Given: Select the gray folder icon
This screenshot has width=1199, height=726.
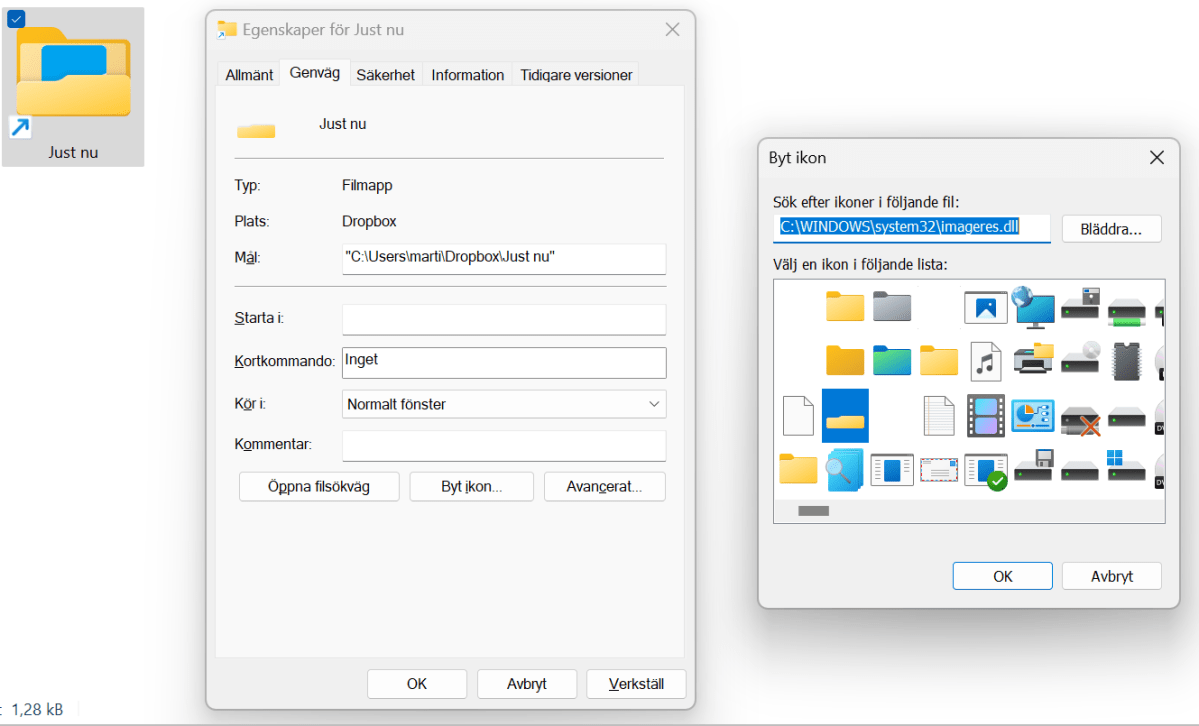Looking at the screenshot, I should pyautogui.click(x=890, y=306).
